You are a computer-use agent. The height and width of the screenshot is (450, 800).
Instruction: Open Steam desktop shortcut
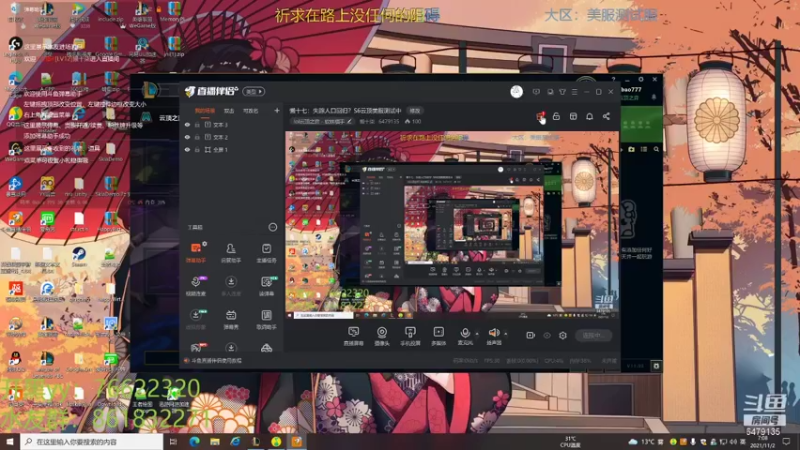click(79, 256)
